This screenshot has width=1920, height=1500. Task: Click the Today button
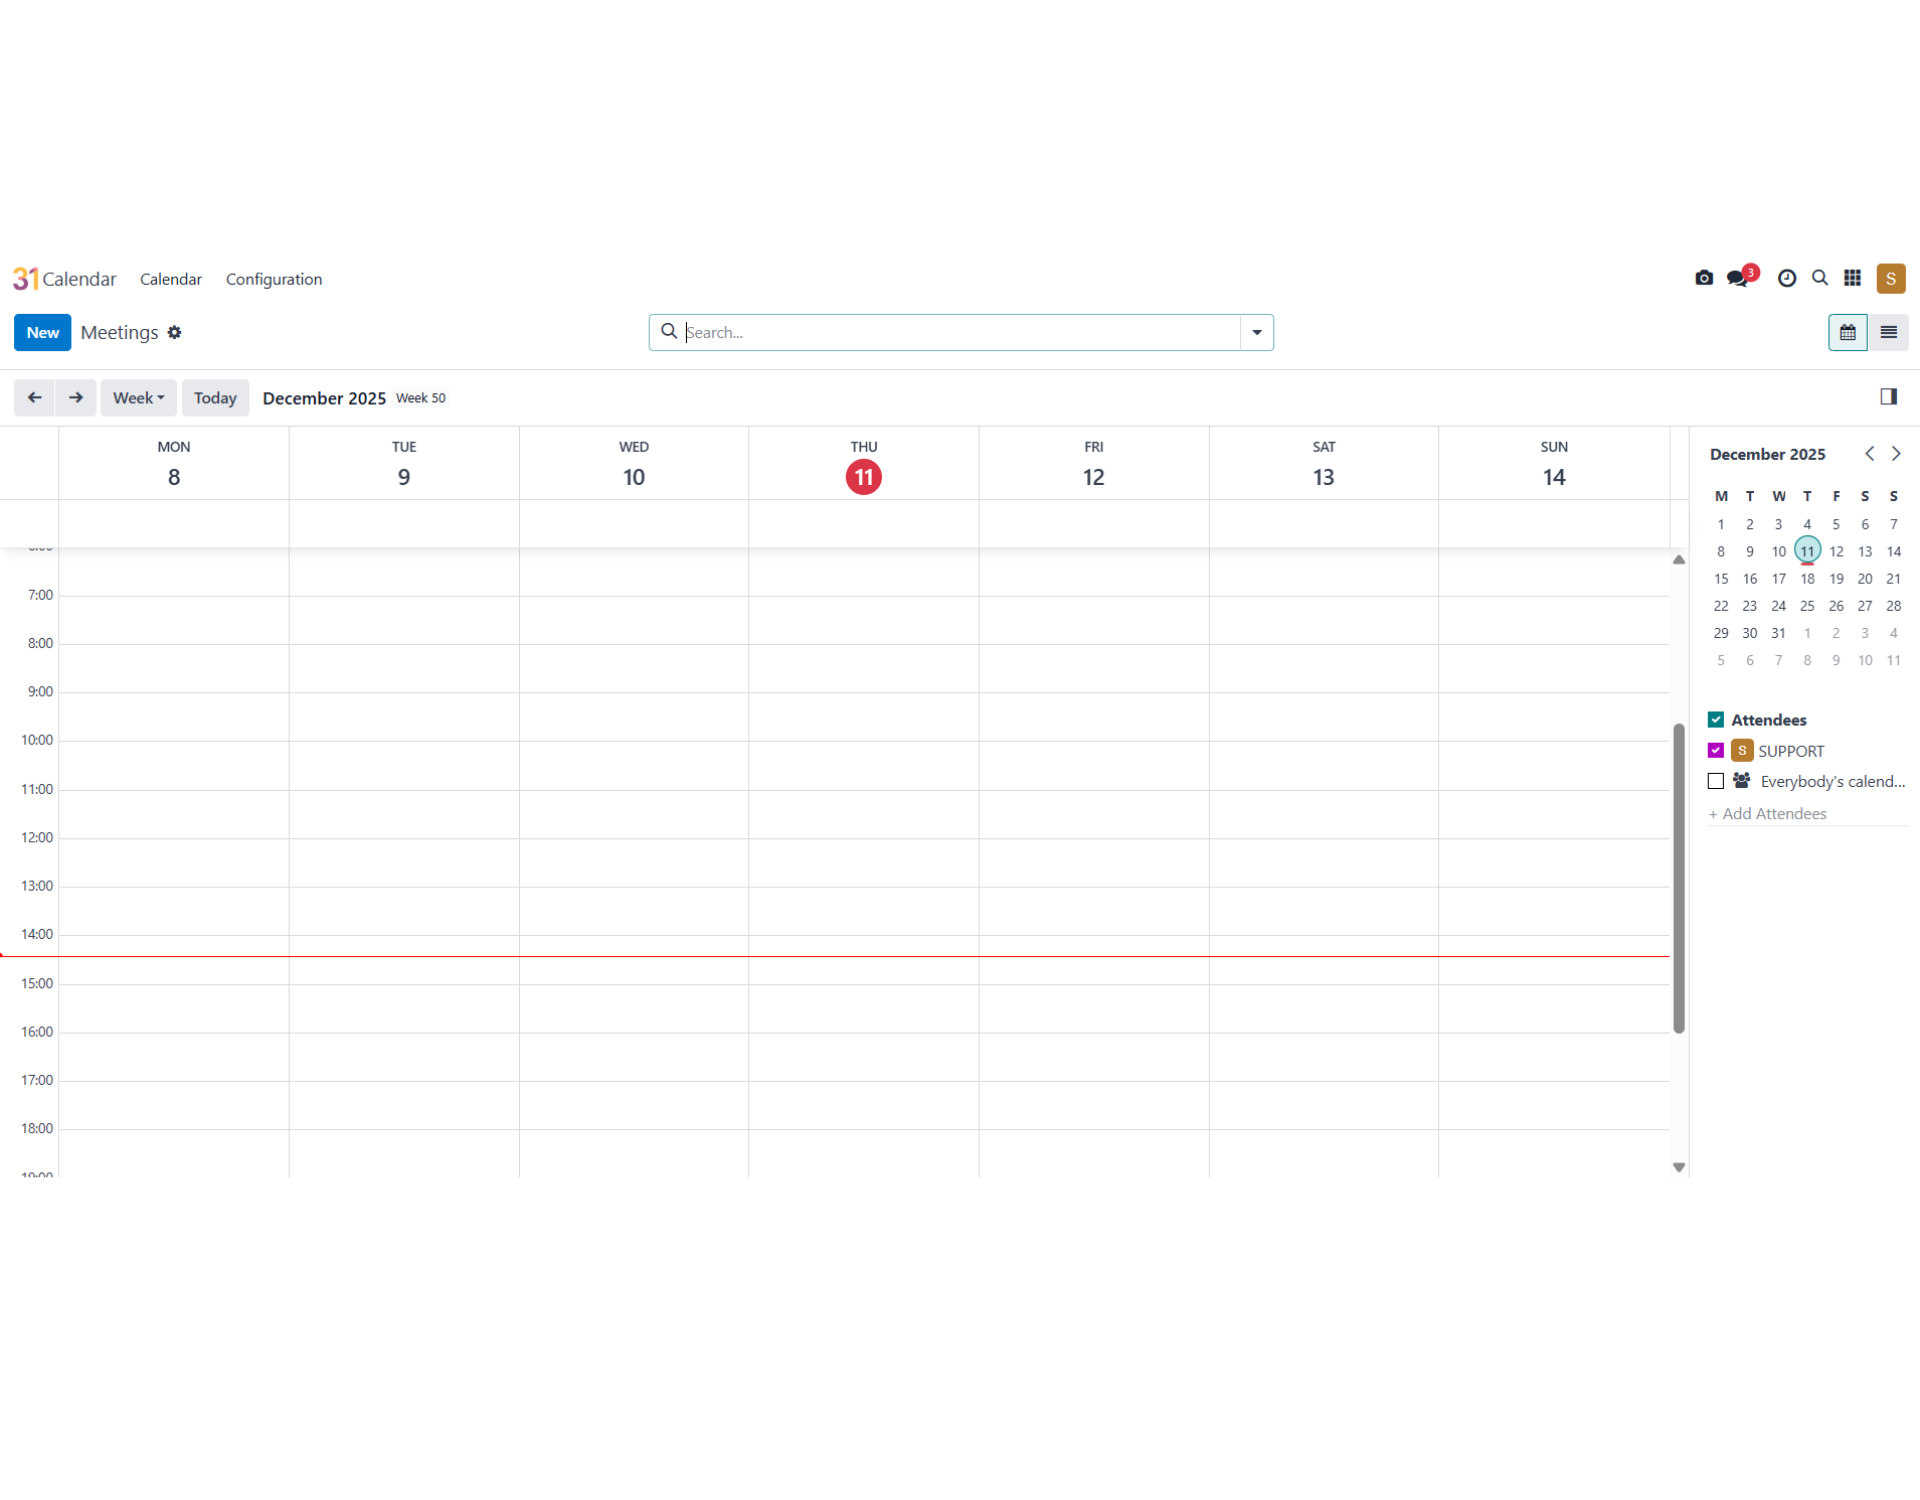(x=215, y=398)
